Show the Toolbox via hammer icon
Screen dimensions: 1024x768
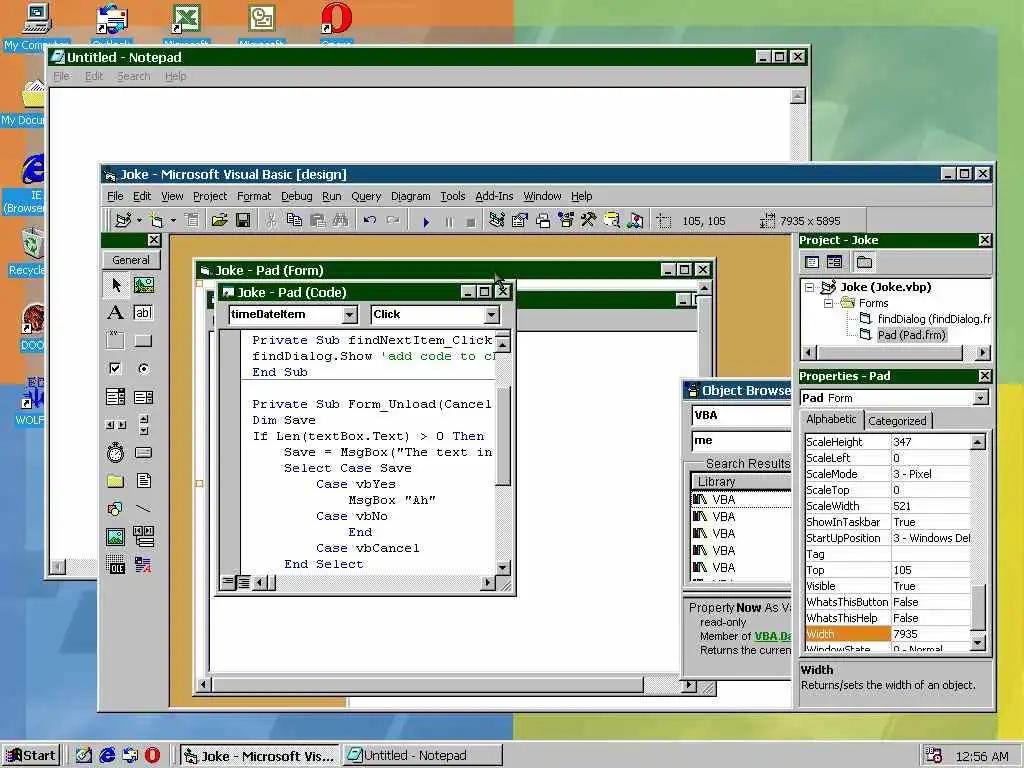[588, 221]
